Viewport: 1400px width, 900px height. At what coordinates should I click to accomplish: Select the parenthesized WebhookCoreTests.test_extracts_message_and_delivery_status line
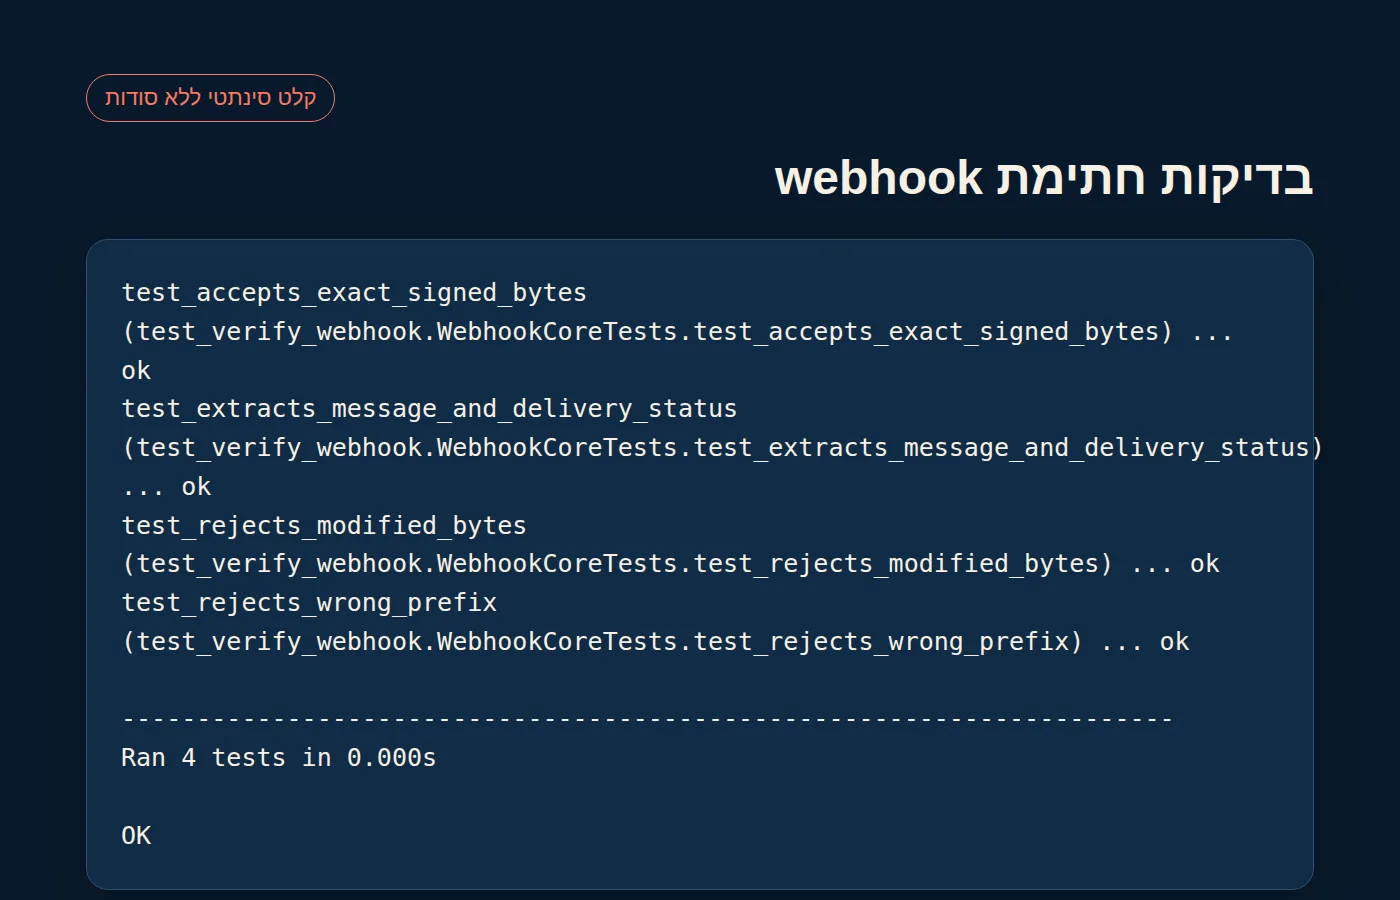[722, 448]
